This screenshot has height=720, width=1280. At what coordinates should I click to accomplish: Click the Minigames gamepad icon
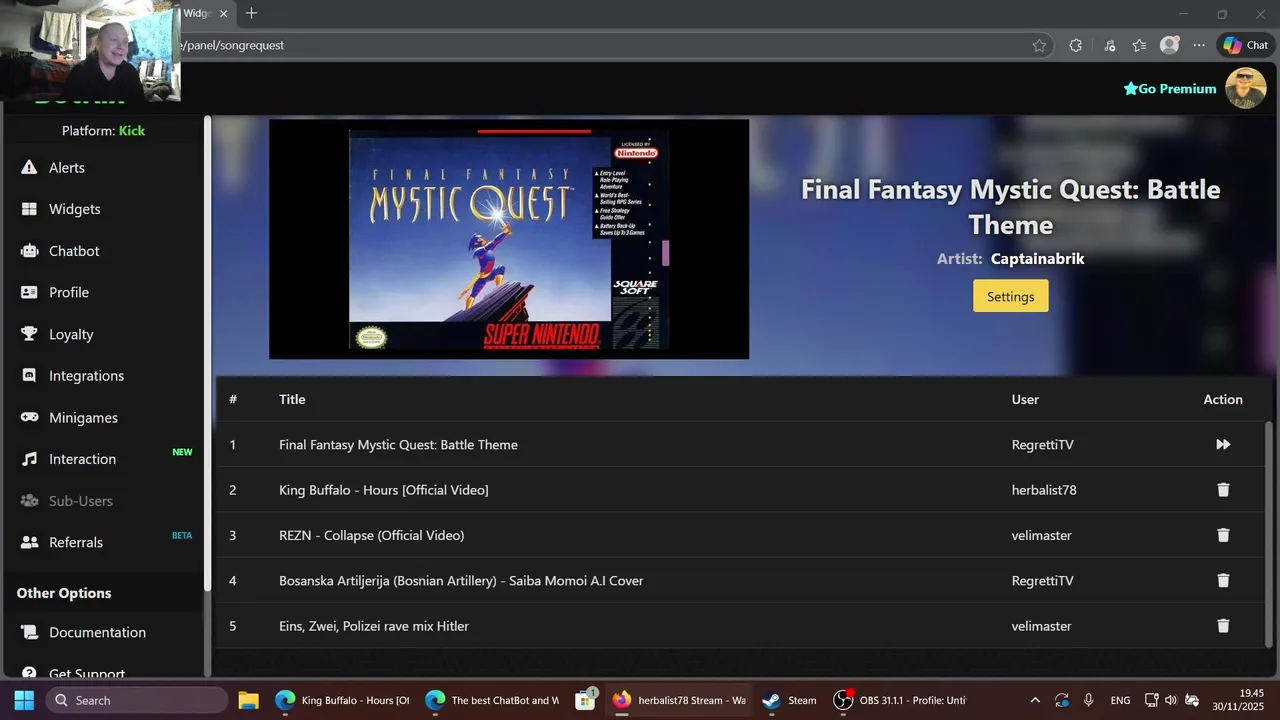pos(29,417)
